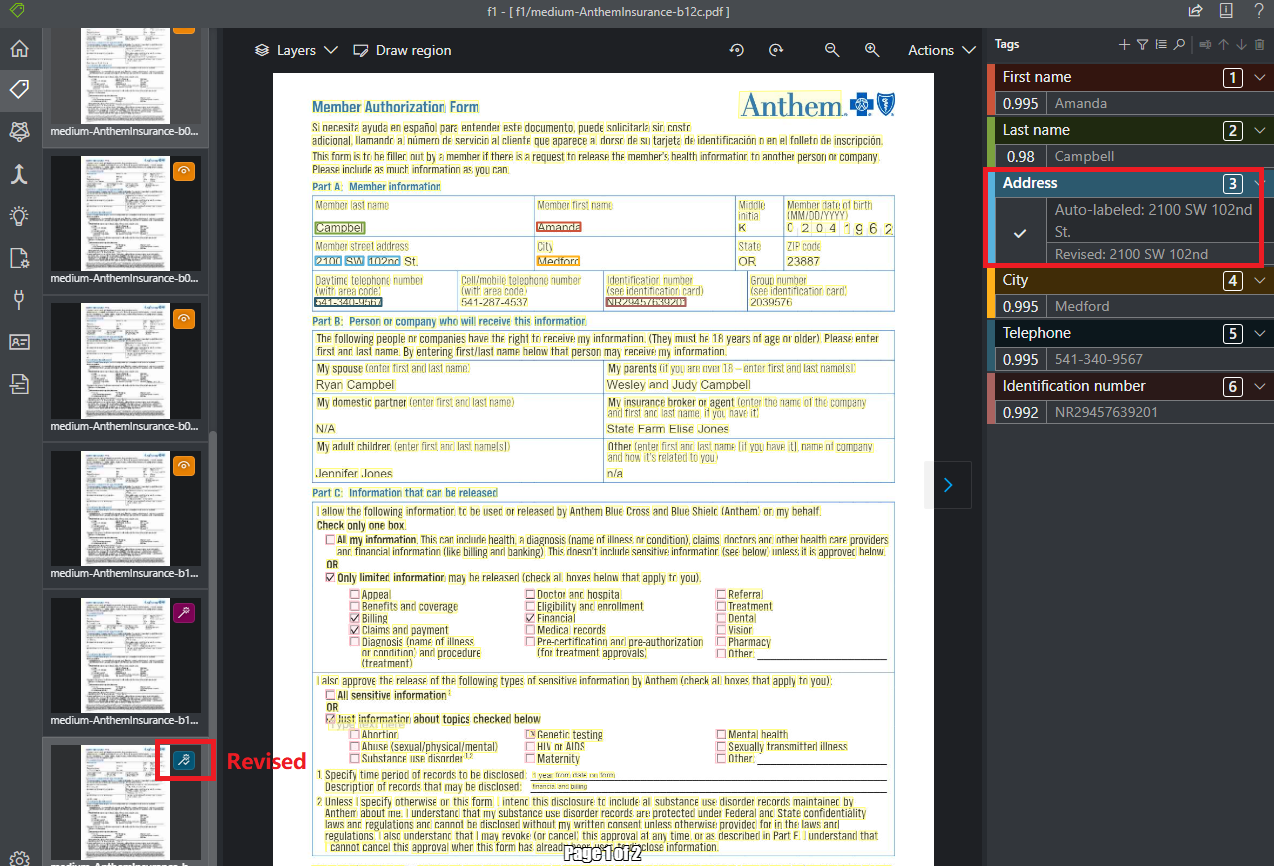Click the Last name green color bar
Screen dimensions: 1279x866
tap(991, 142)
